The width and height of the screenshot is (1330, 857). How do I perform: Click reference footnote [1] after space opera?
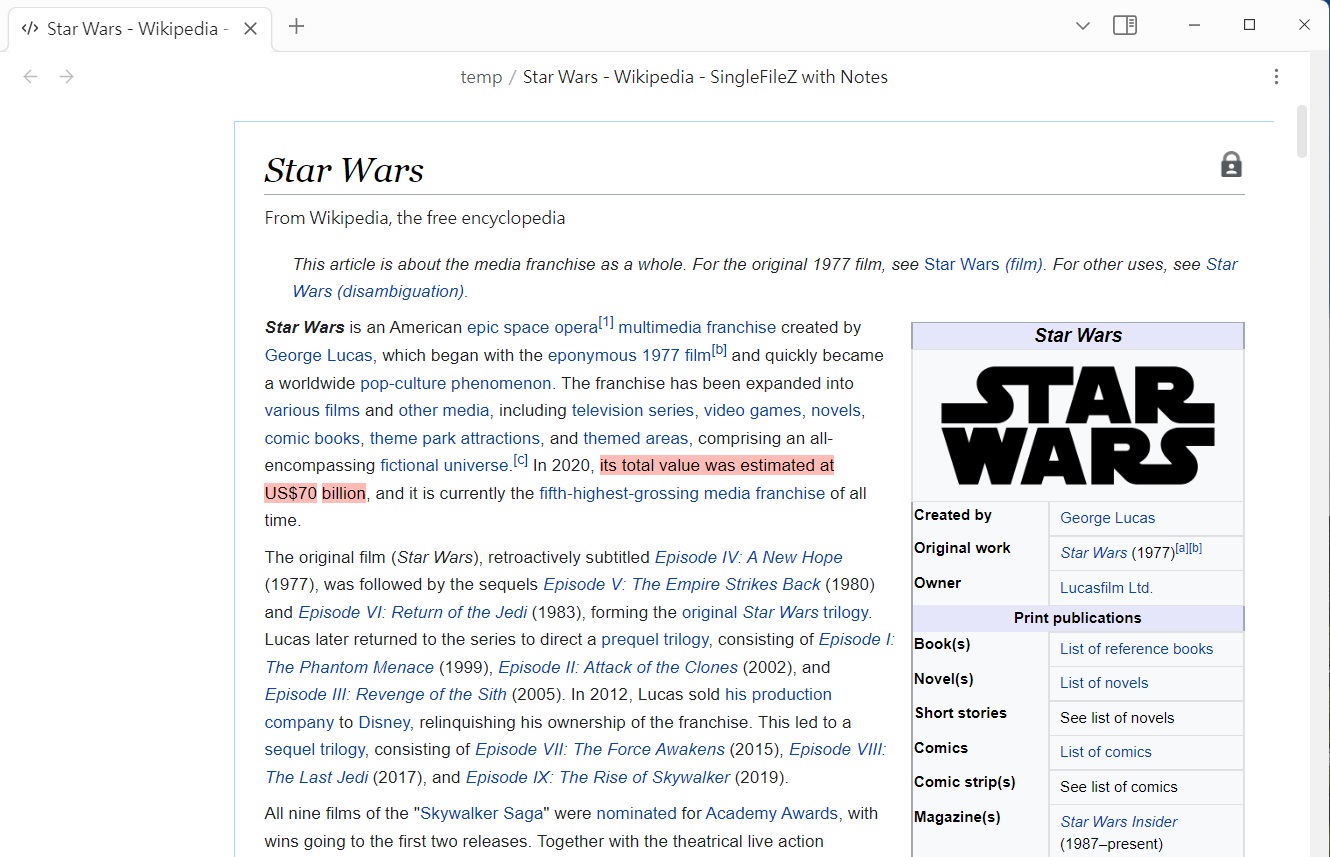point(606,322)
